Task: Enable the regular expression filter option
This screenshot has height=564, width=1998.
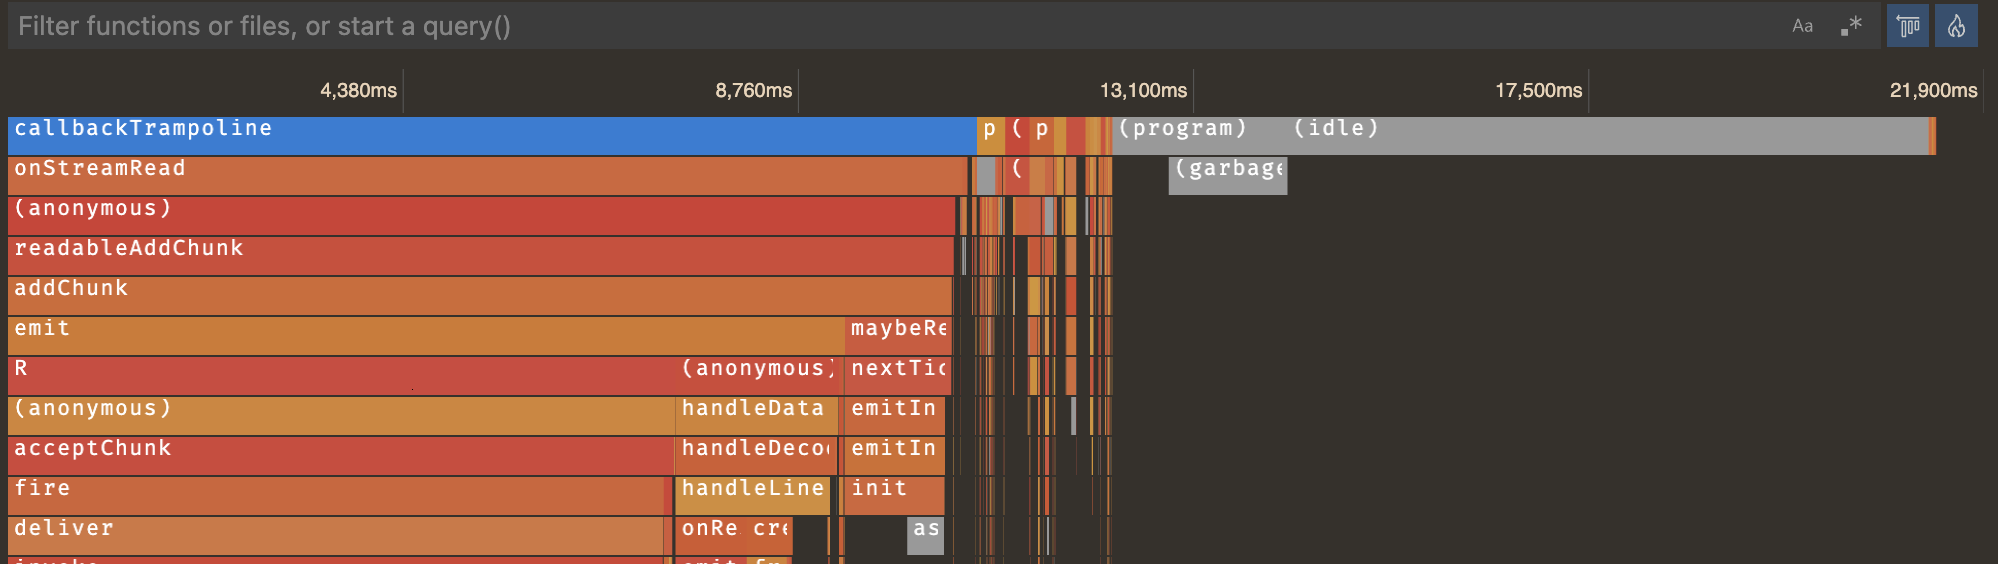Action: click(x=1851, y=26)
